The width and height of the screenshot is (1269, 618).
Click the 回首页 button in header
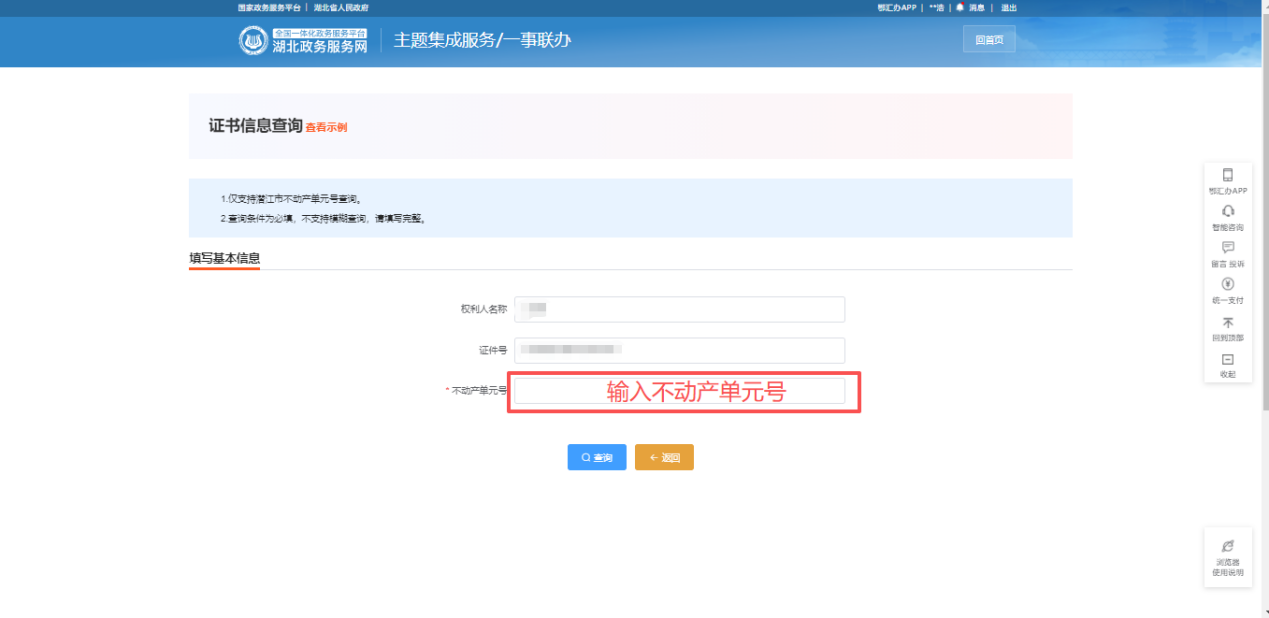[x=988, y=40]
